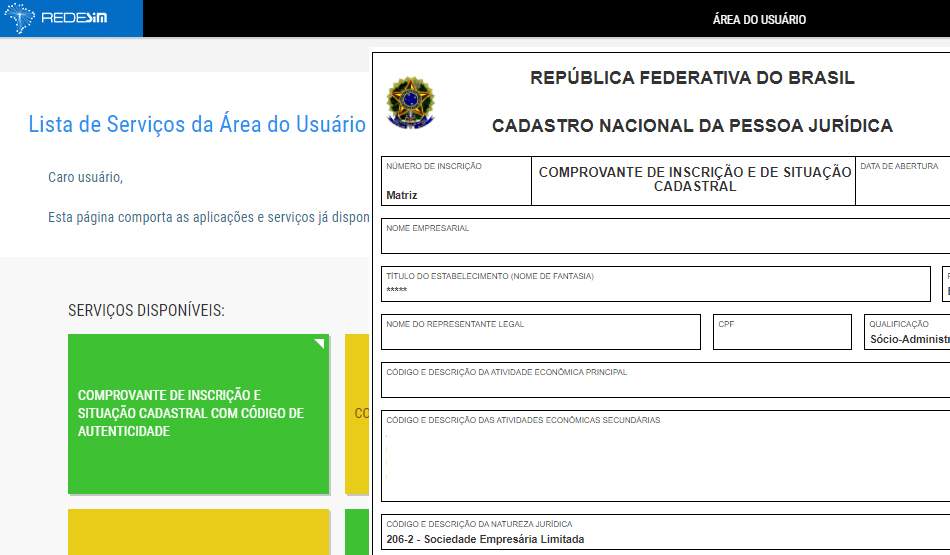Open ÁREA DO USUÁRIO menu item
The height and width of the screenshot is (555, 950).
(759, 19)
